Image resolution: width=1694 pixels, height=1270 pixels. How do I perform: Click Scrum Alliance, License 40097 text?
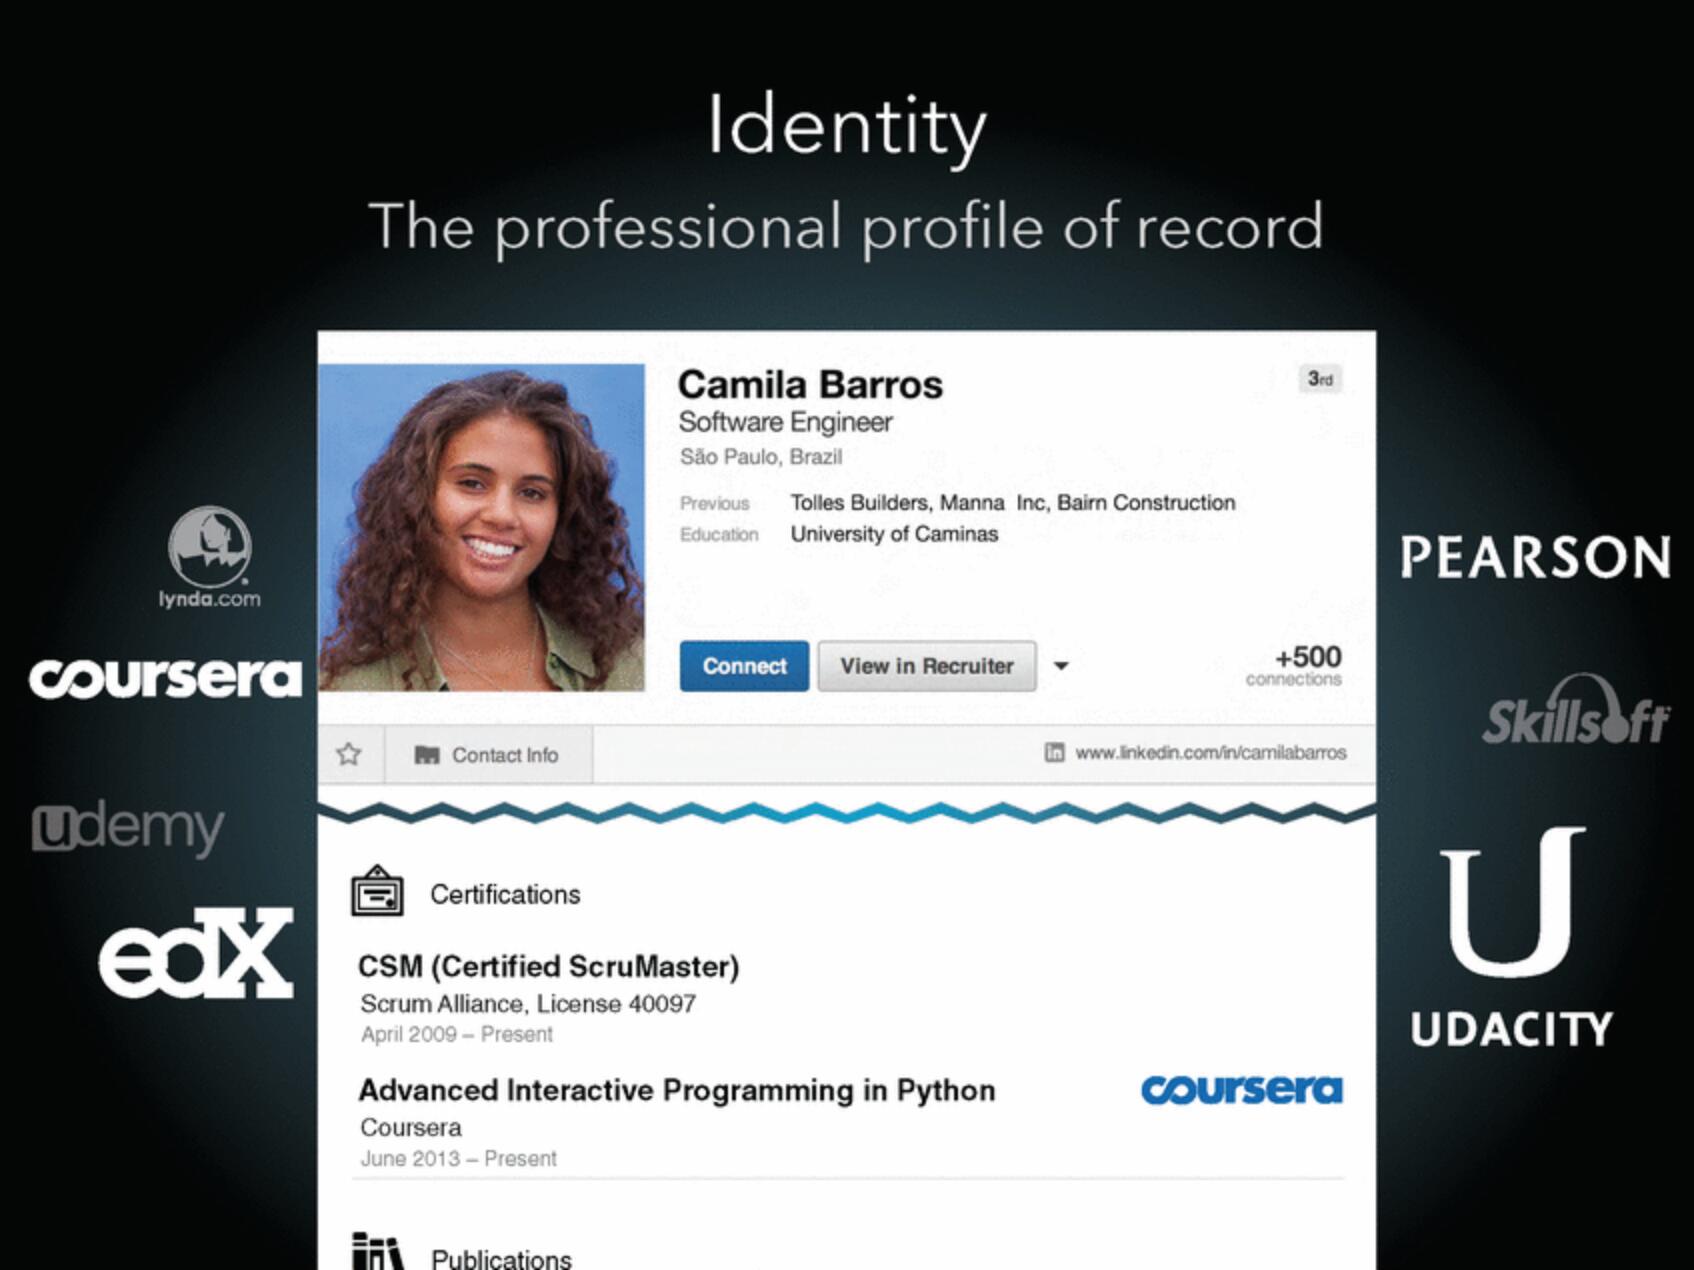click(x=528, y=1004)
